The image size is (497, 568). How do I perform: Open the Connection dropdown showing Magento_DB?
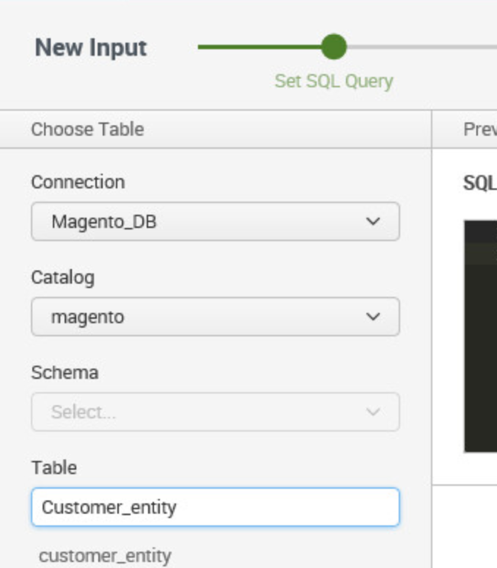(216, 221)
